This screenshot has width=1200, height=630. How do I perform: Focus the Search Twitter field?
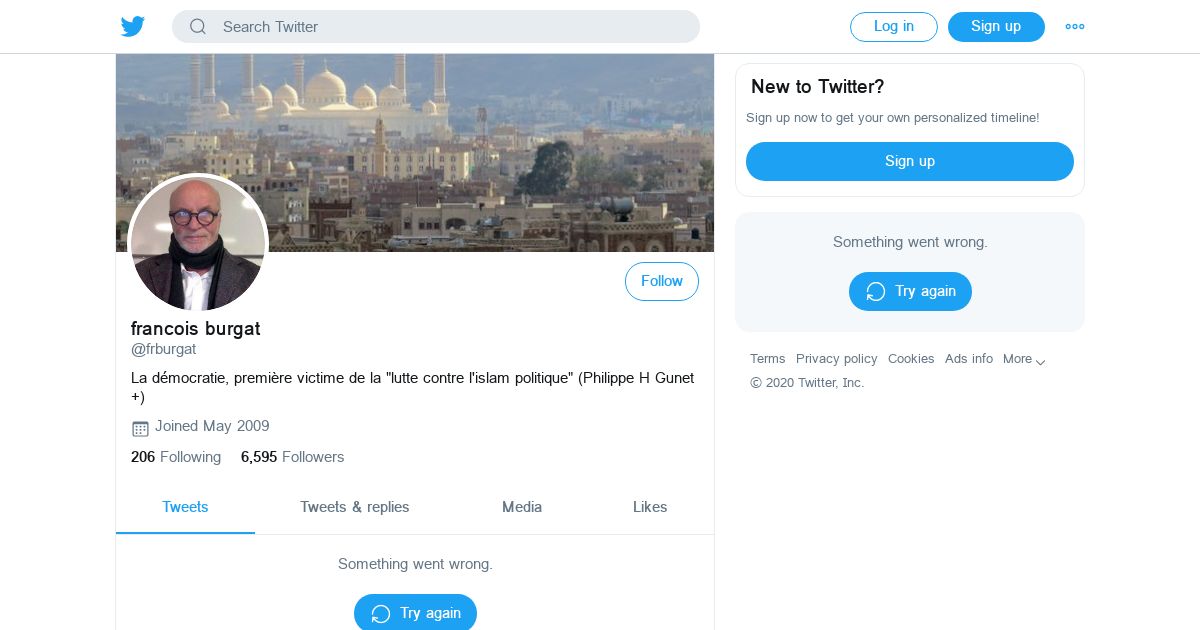pyautogui.click(x=450, y=27)
